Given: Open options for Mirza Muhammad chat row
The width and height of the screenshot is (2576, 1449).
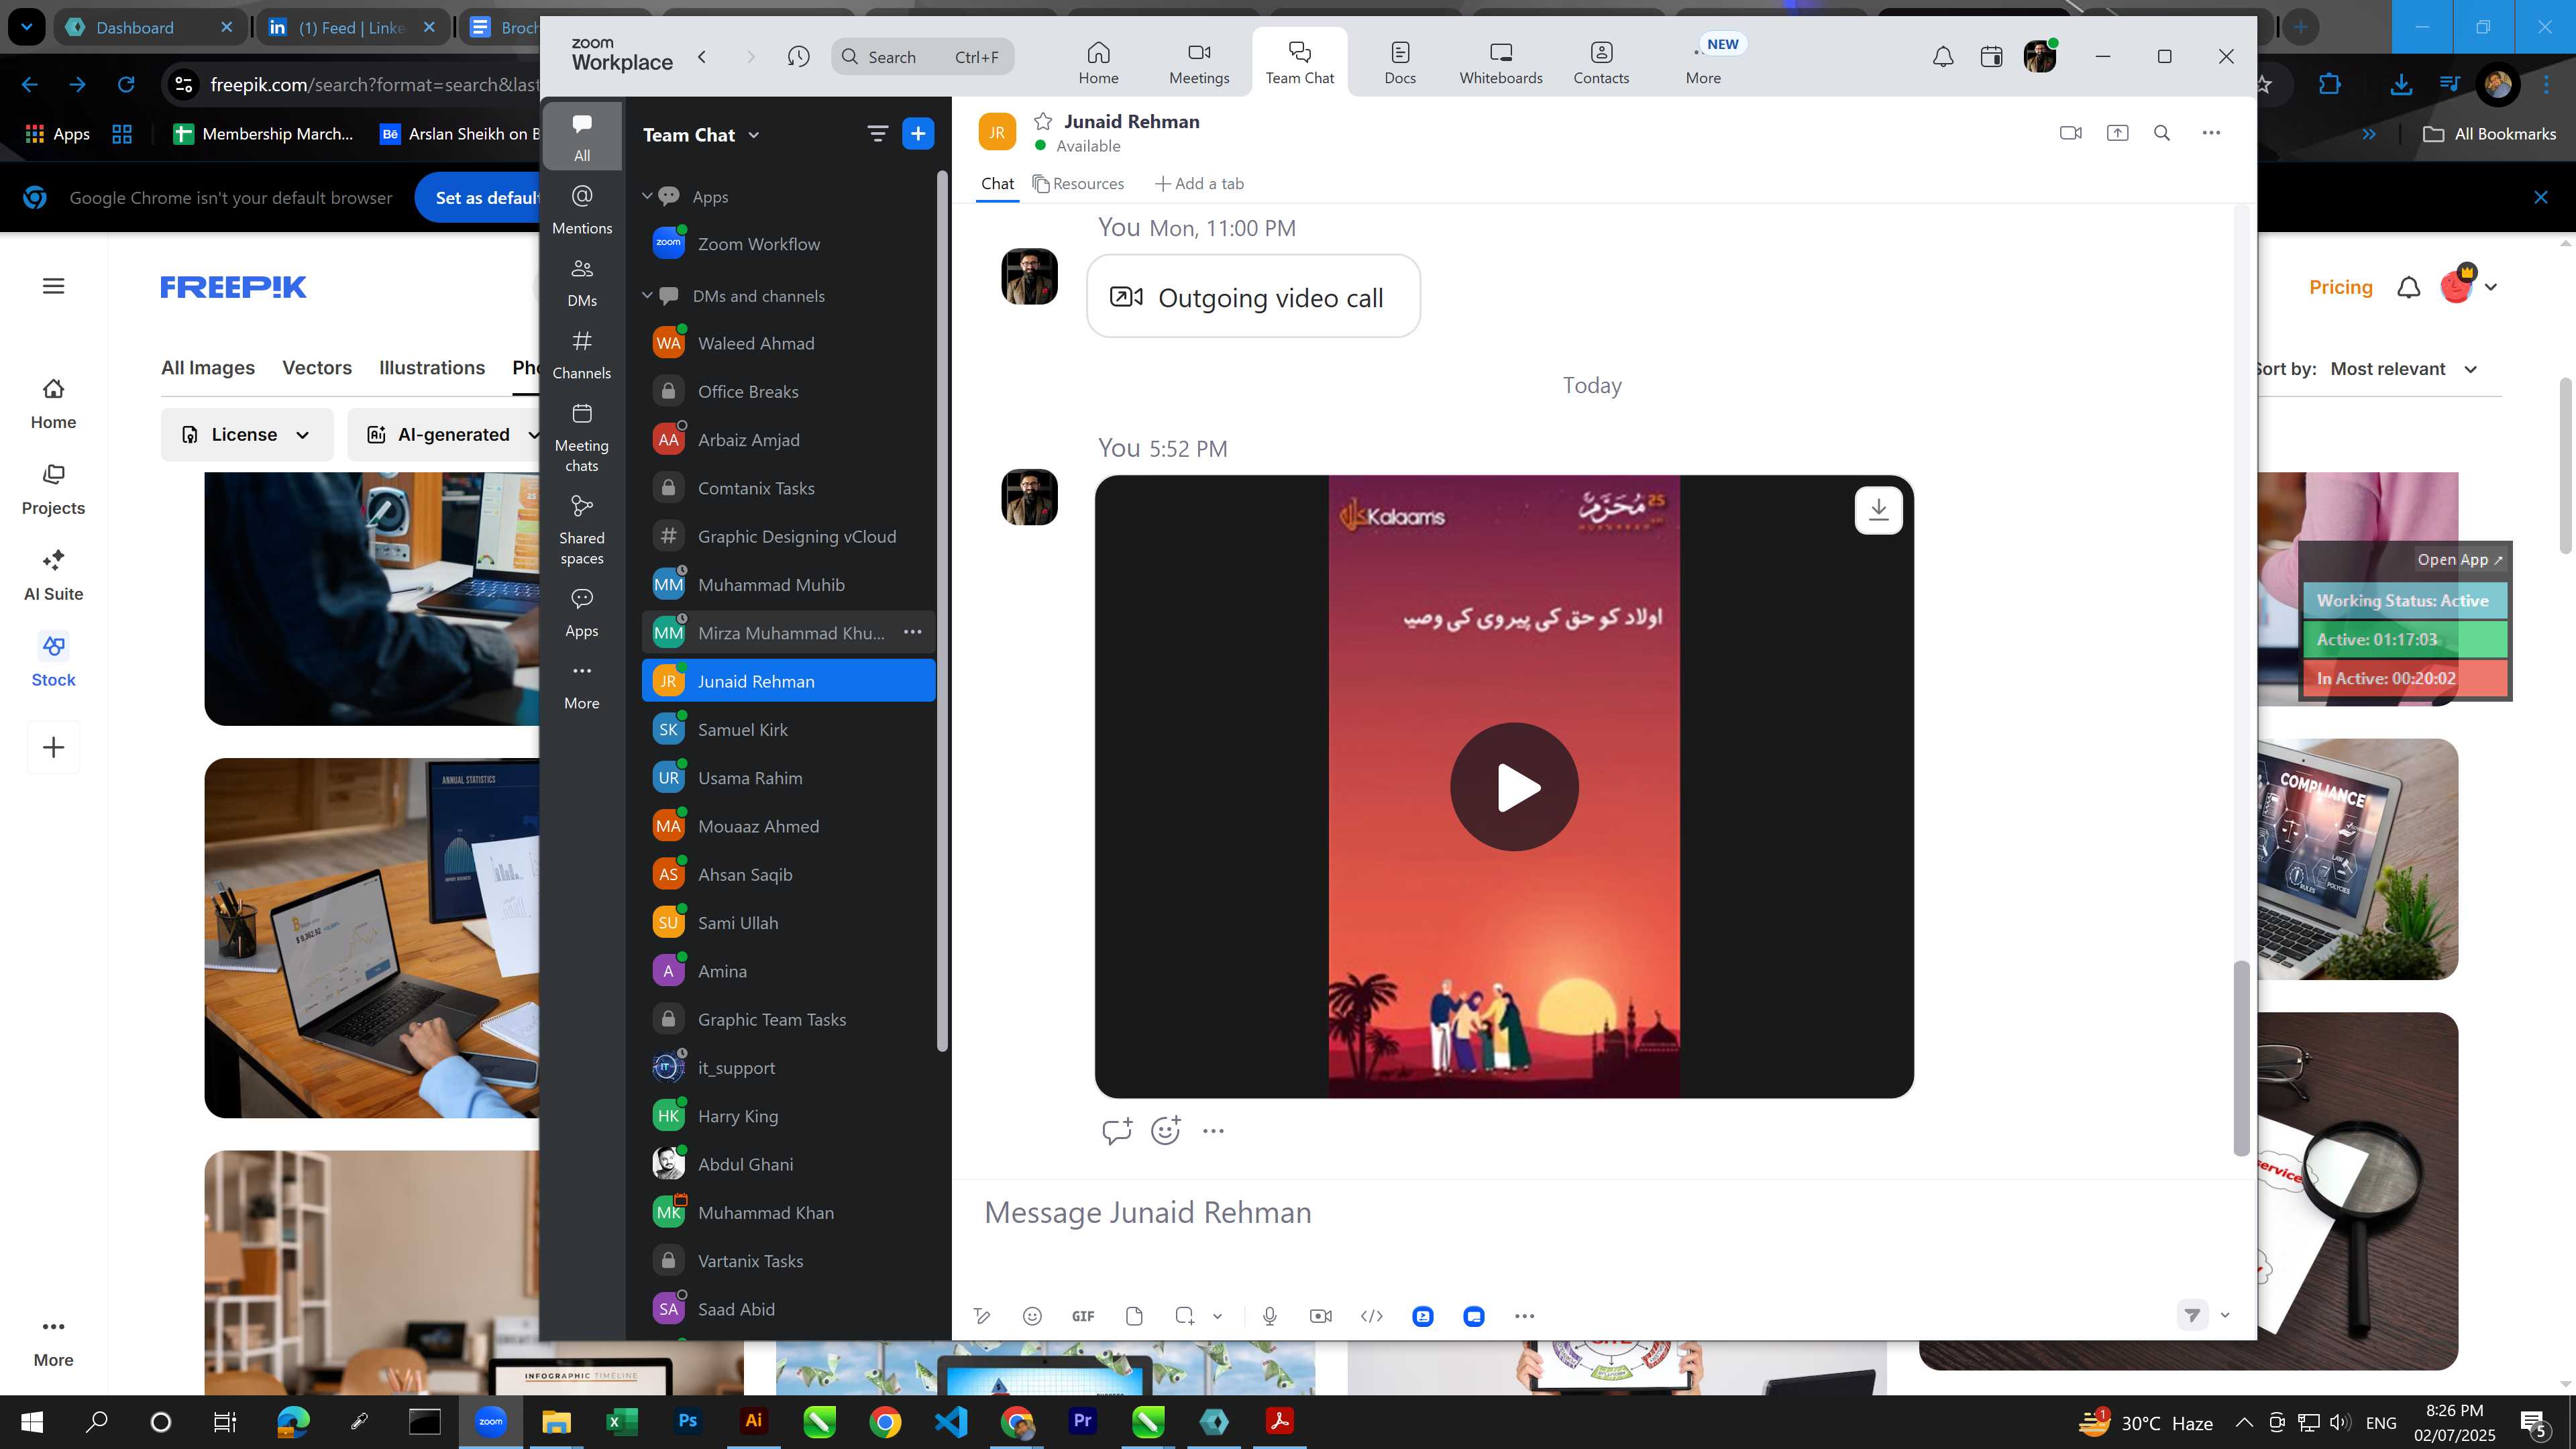Looking at the screenshot, I should coord(912,632).
